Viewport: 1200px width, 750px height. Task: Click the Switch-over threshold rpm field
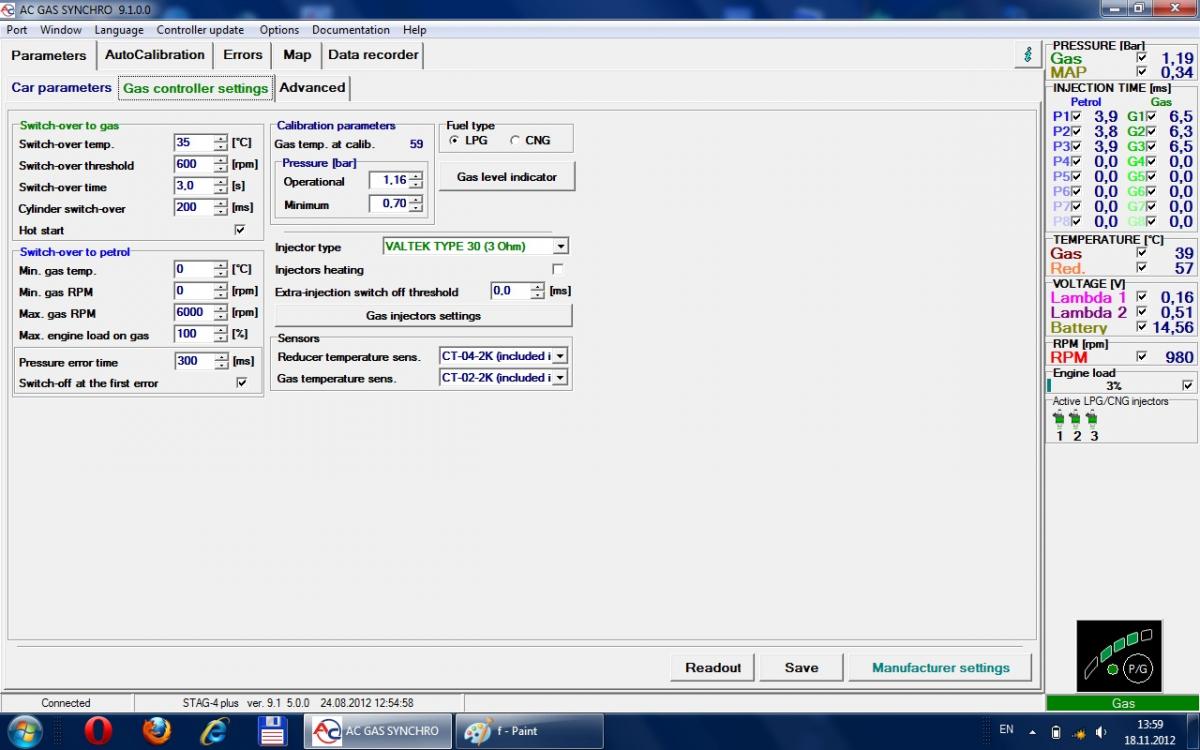193,165
